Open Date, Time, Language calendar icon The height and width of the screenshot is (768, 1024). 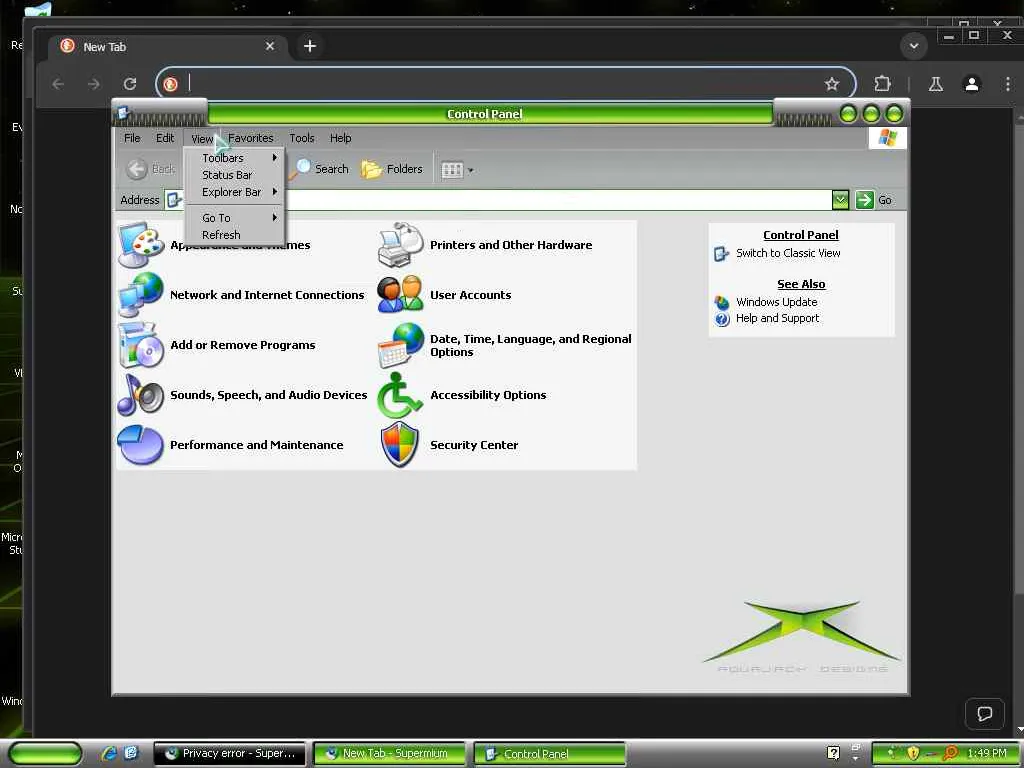400,345
